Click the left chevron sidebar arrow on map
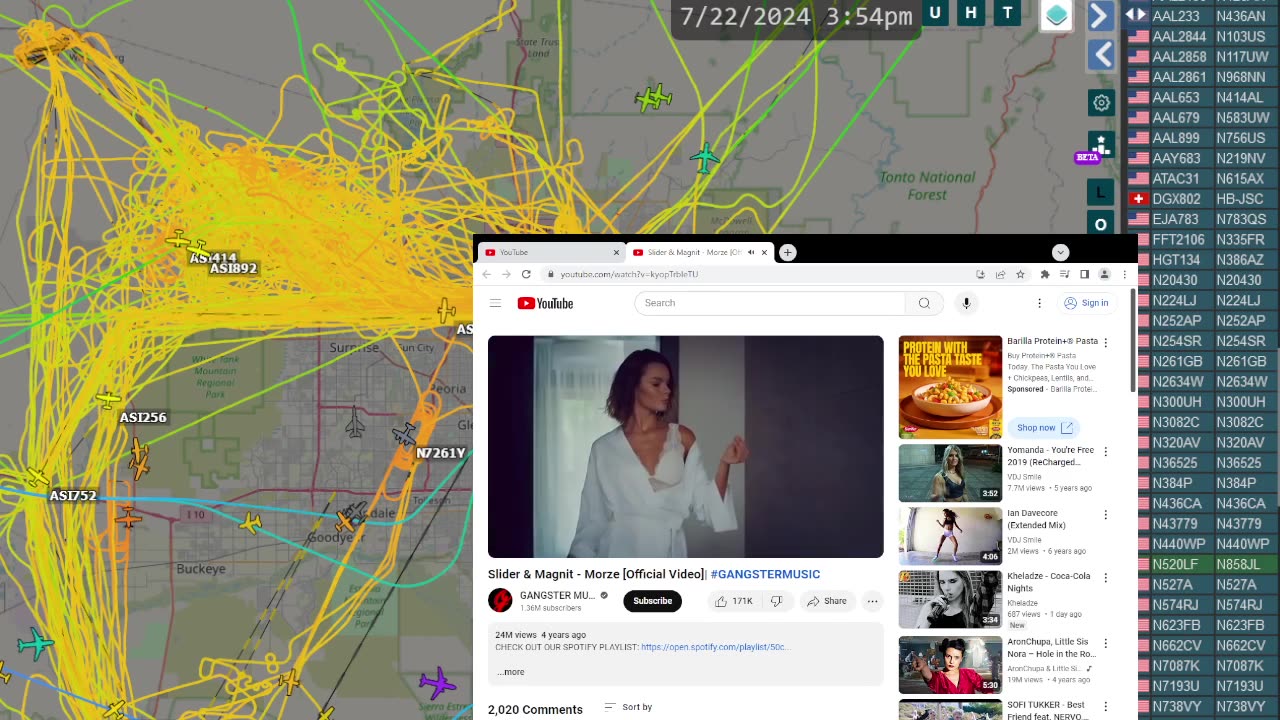1280x720 pixels. point(1101,54)
